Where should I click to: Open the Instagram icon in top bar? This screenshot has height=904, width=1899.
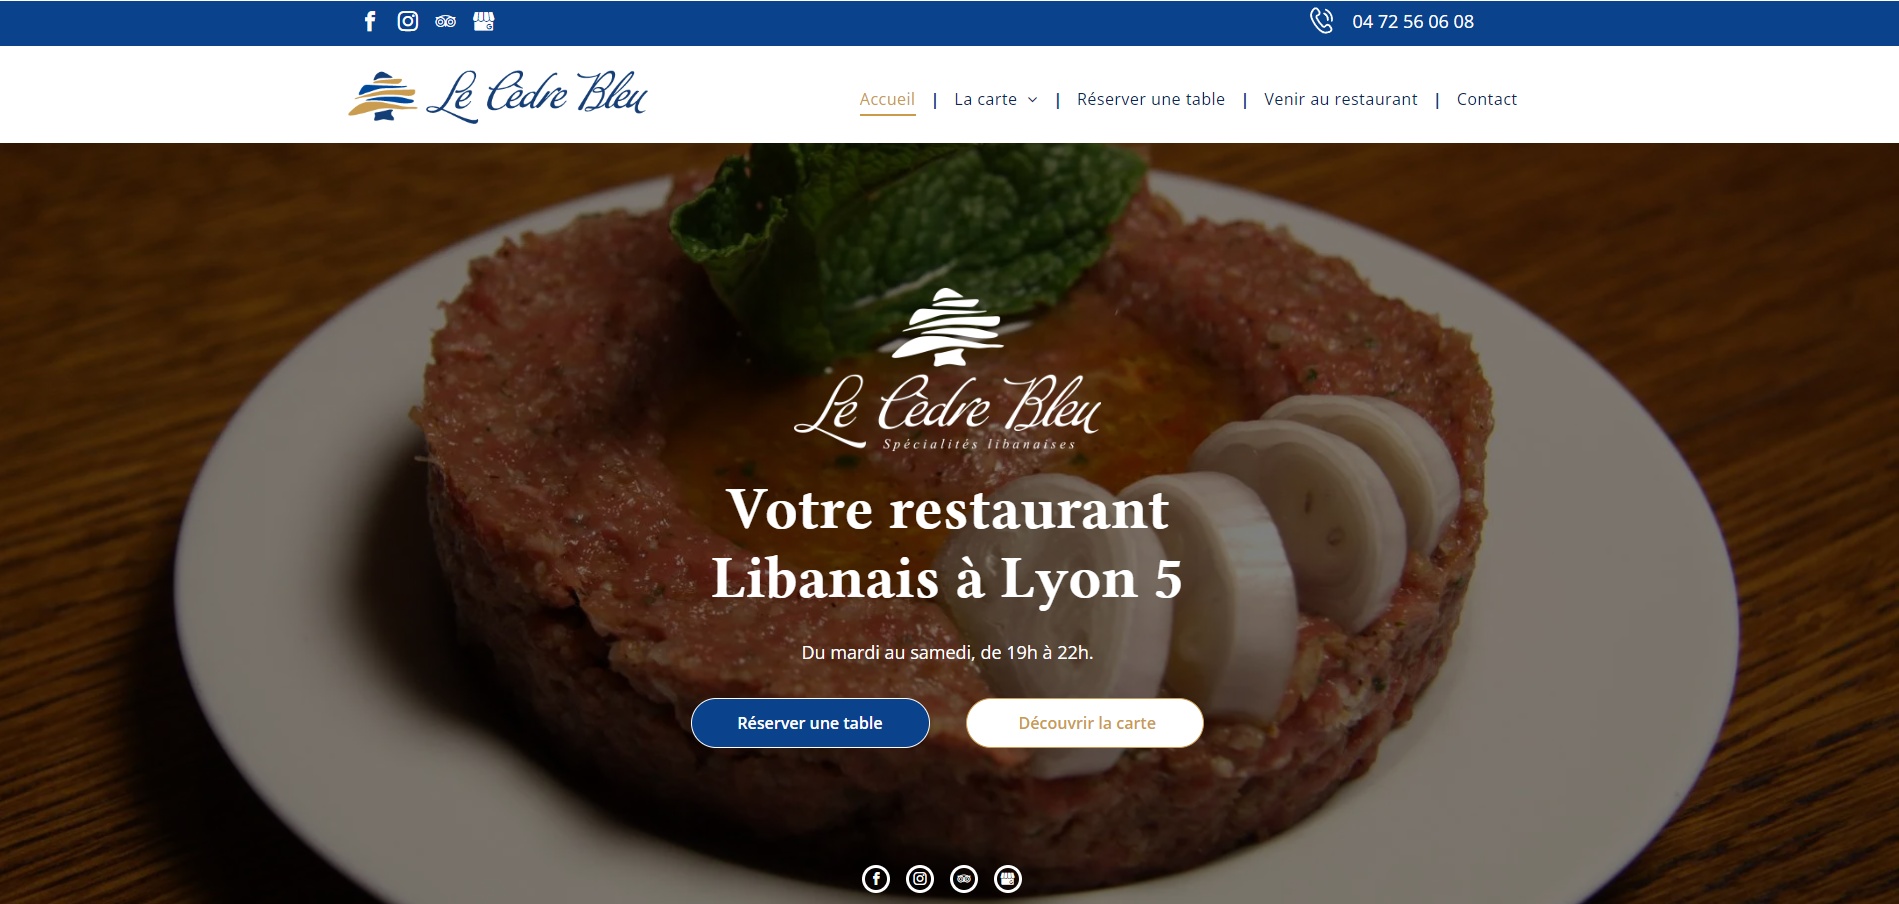point(408,21)
